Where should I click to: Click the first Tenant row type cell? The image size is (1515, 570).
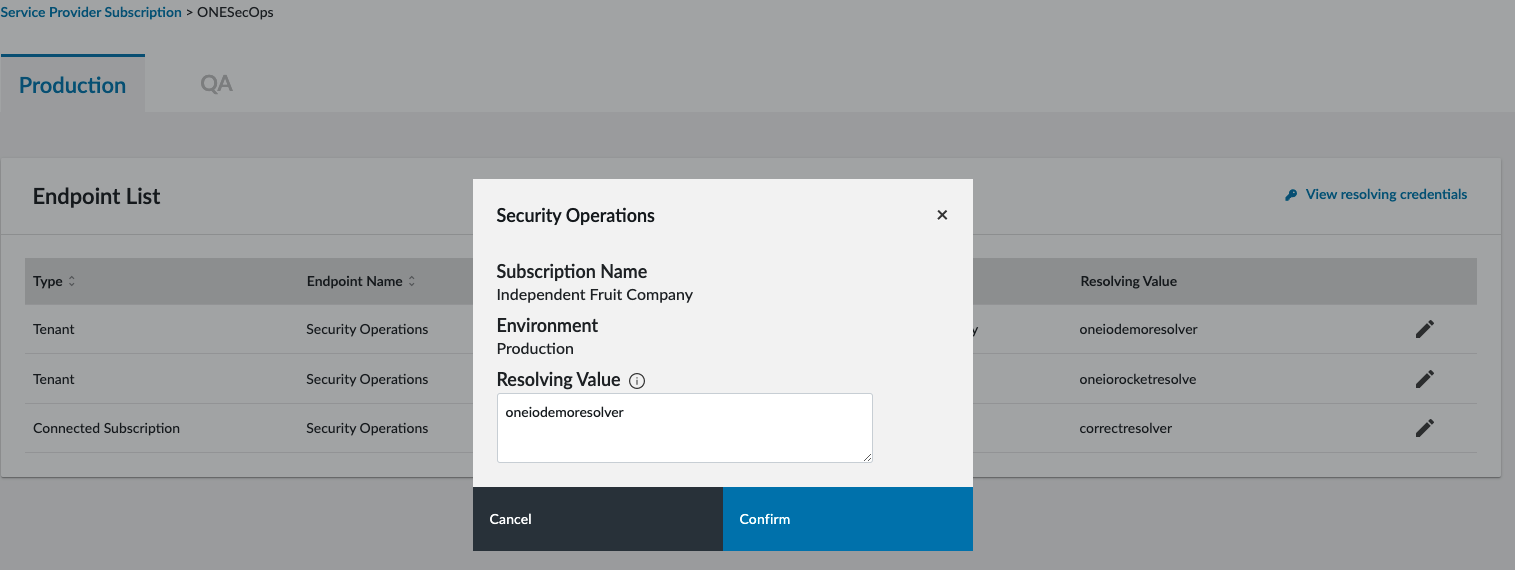coord(54,329)
